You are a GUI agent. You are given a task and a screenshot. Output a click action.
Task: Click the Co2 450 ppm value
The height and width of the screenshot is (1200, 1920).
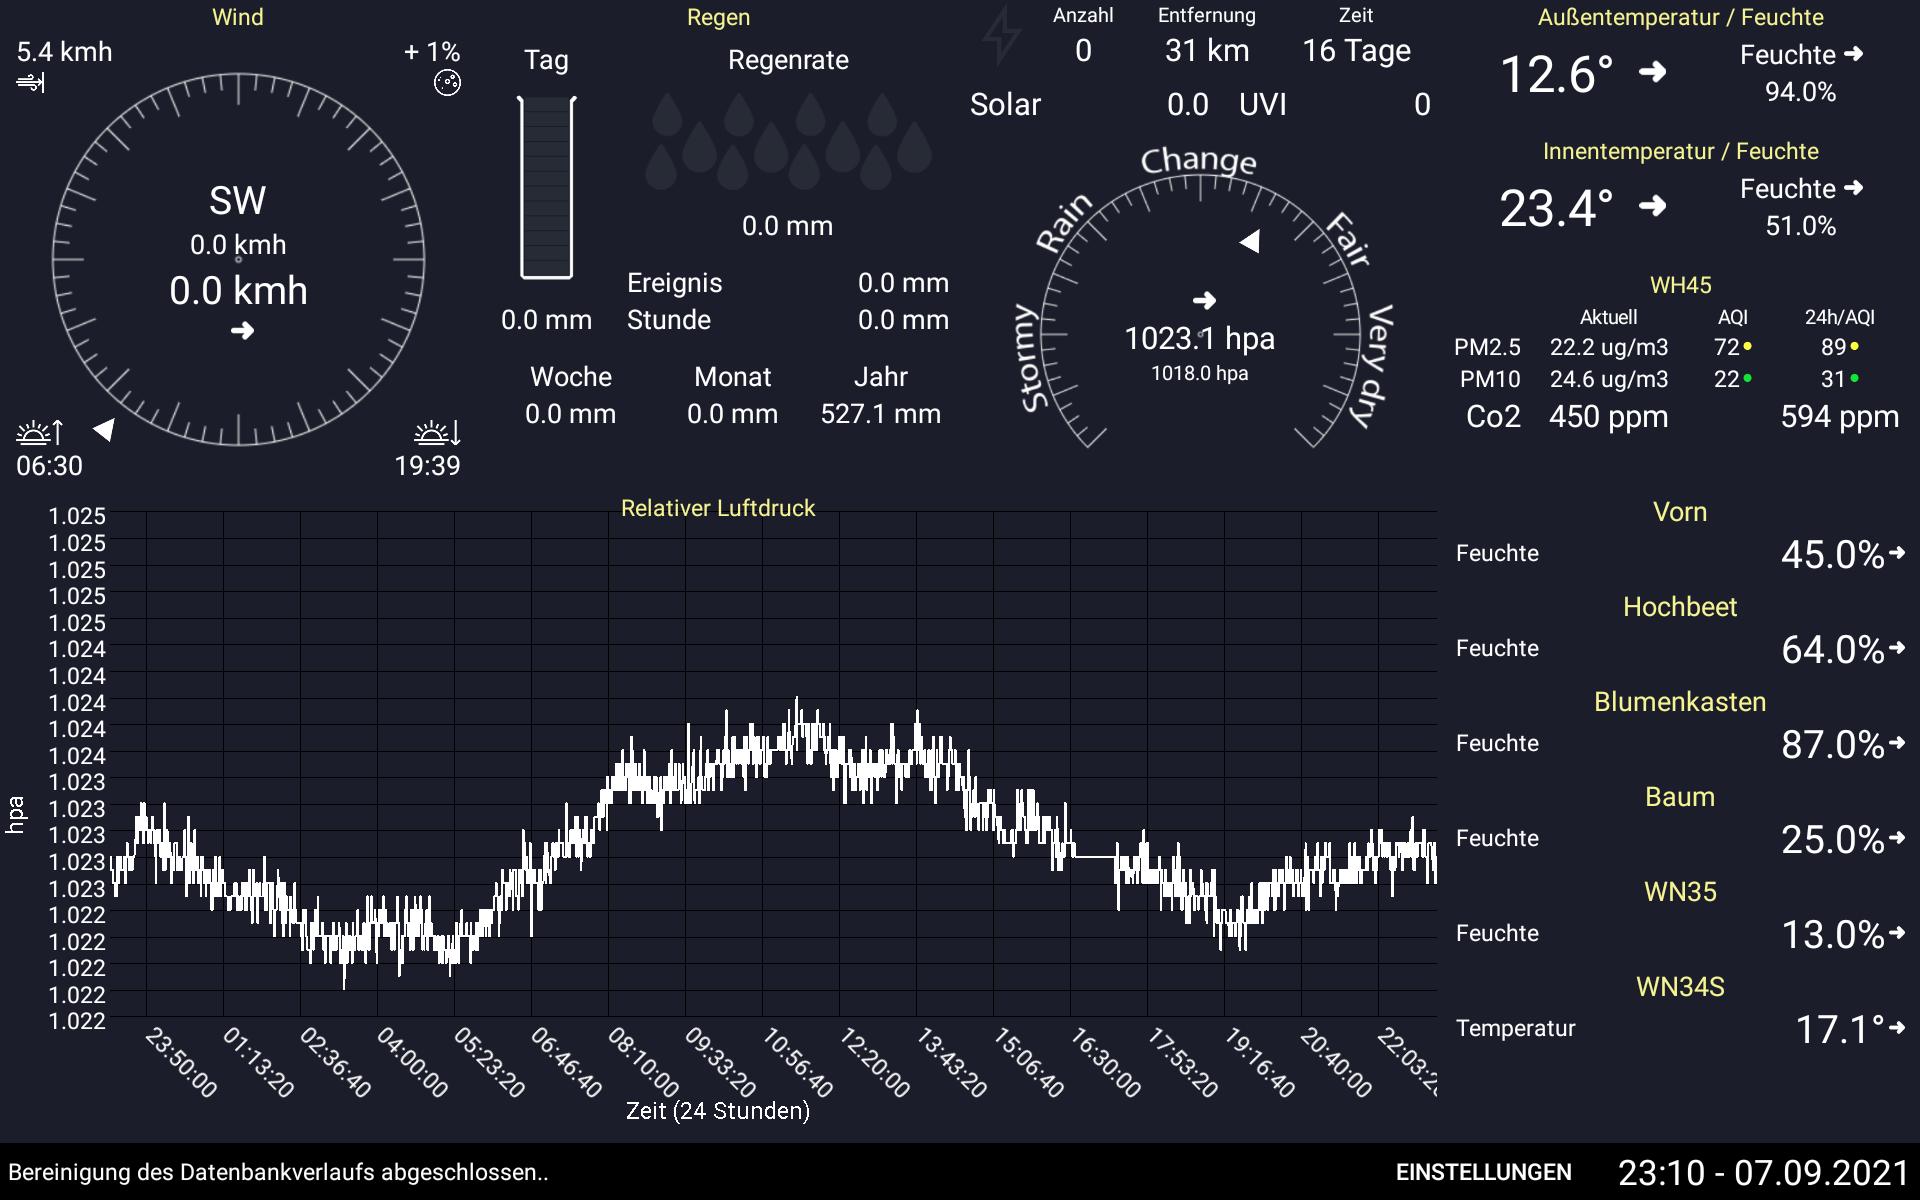pyautogui.click(x=1608, y=417)
